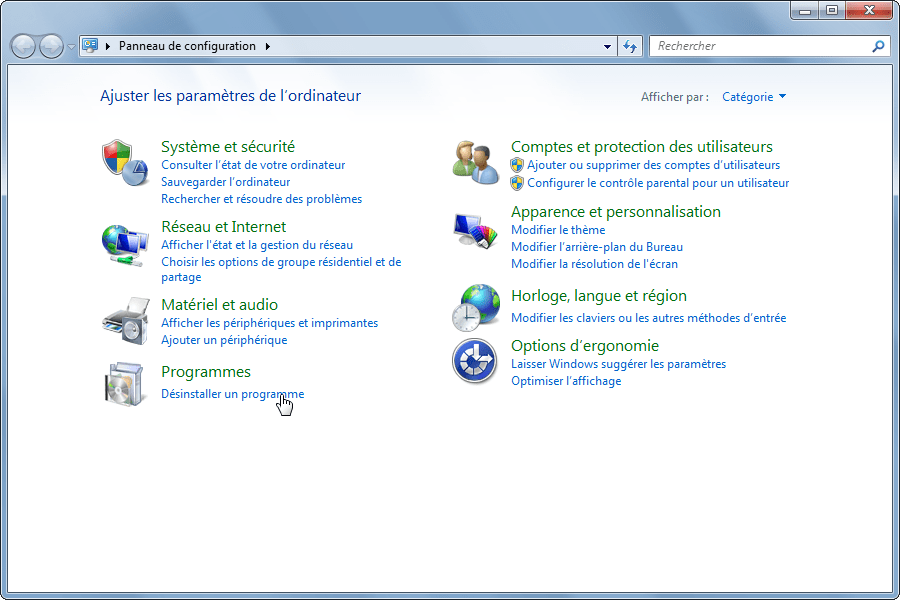This screenshot has height=600, width=900.
Task: Click in the Rechercher search field
Action: click(760, 46)
